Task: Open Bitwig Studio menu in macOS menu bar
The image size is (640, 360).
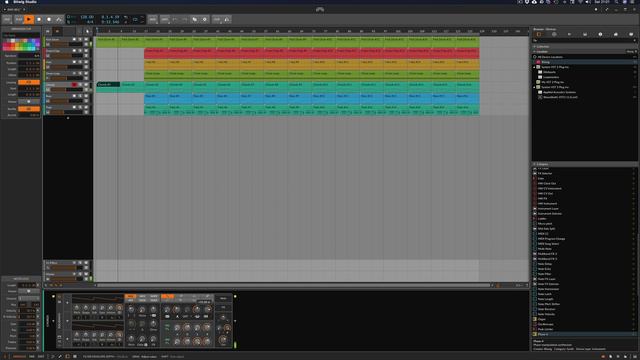Action: (x=24, y=2)
